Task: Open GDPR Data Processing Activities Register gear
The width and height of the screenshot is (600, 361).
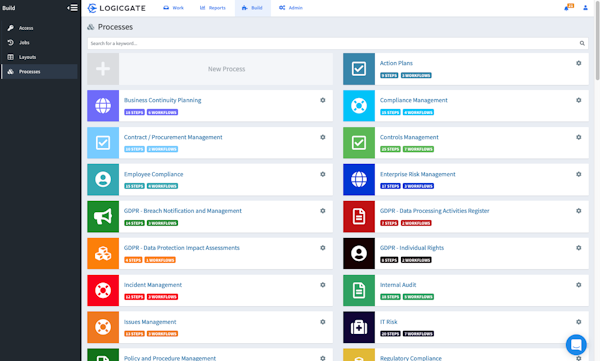Action: (x=579, y=211)
